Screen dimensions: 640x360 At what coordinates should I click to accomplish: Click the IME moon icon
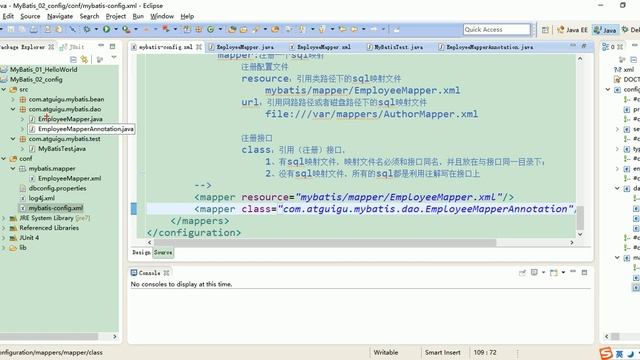631,354
